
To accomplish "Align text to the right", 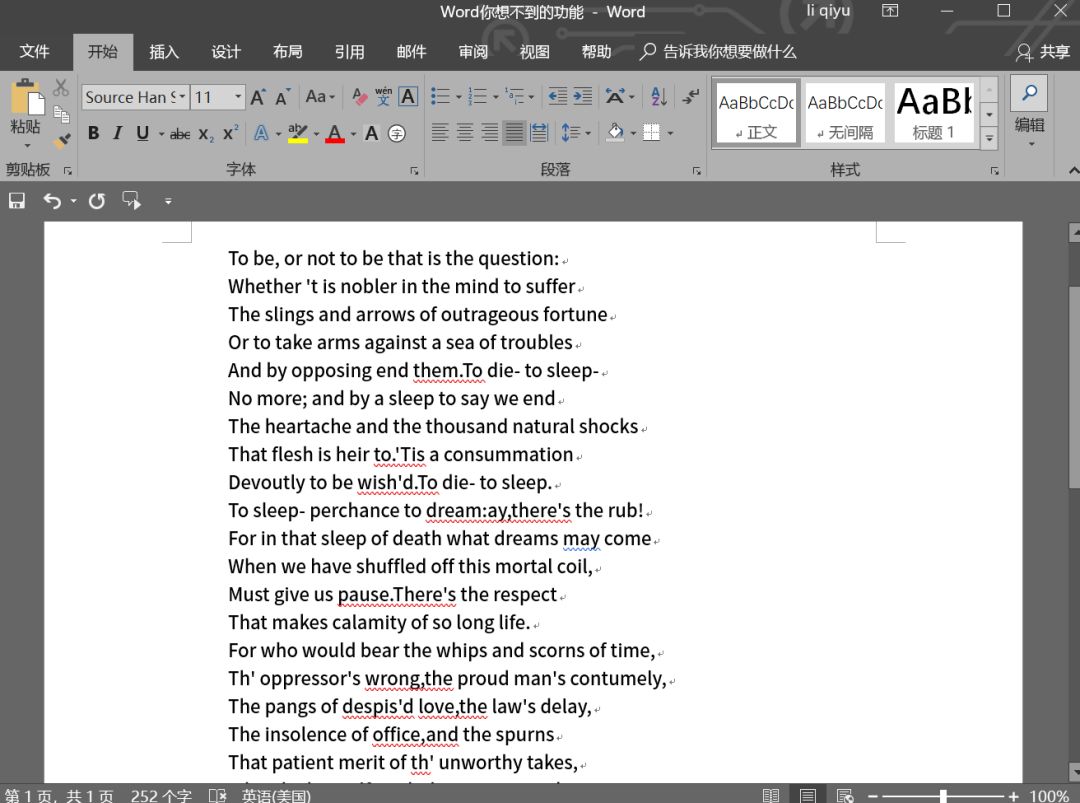I will tap(490, 132).
